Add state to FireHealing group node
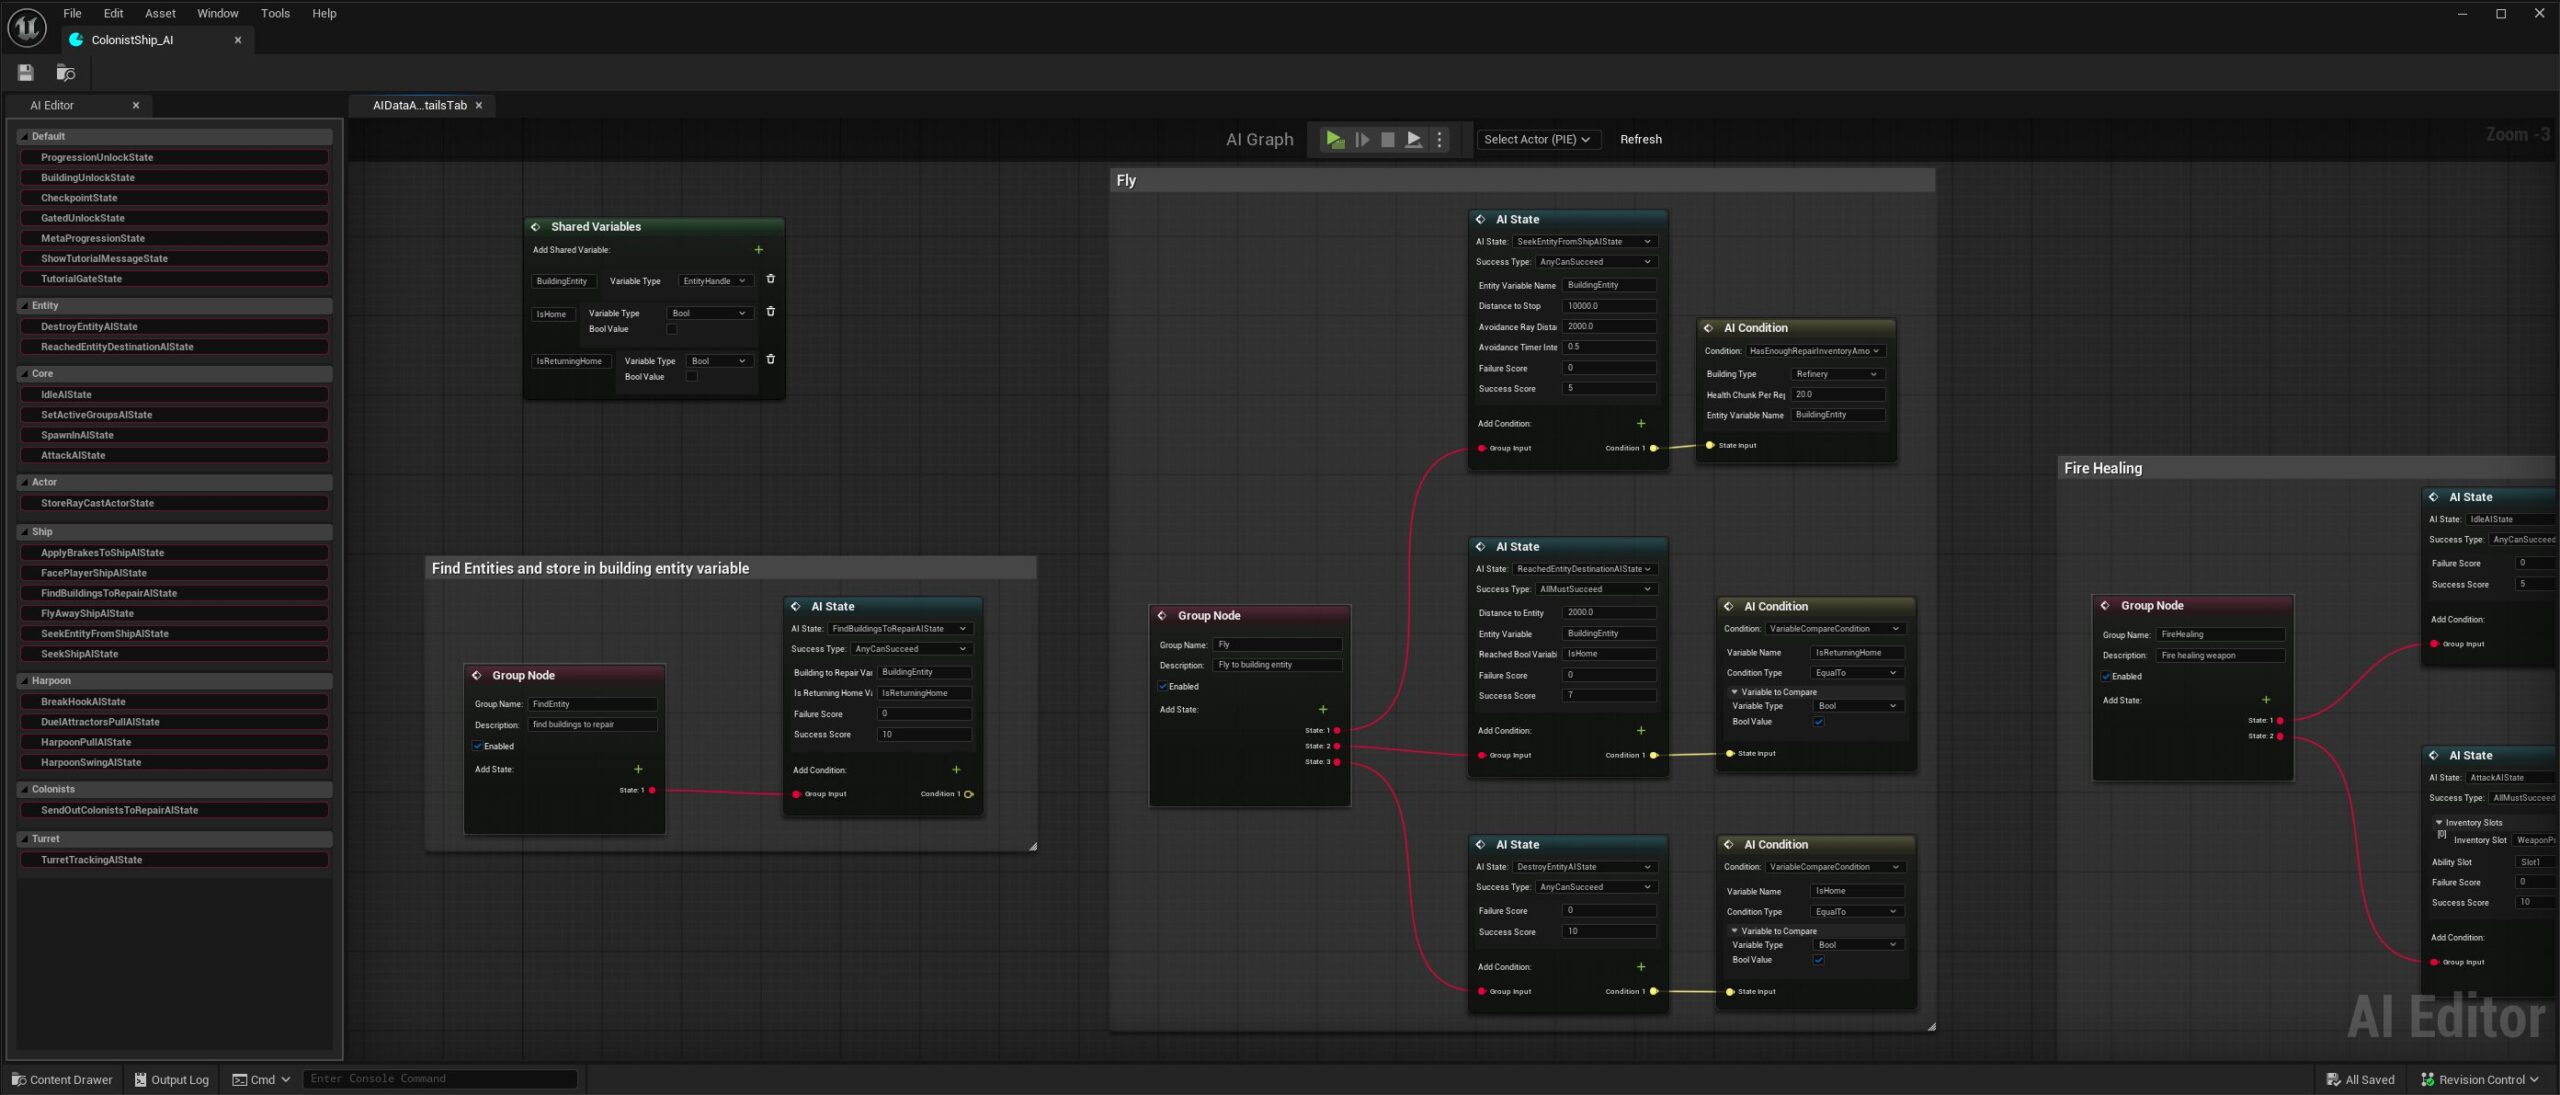The image size is (2560, 1095). point(2266,699)
